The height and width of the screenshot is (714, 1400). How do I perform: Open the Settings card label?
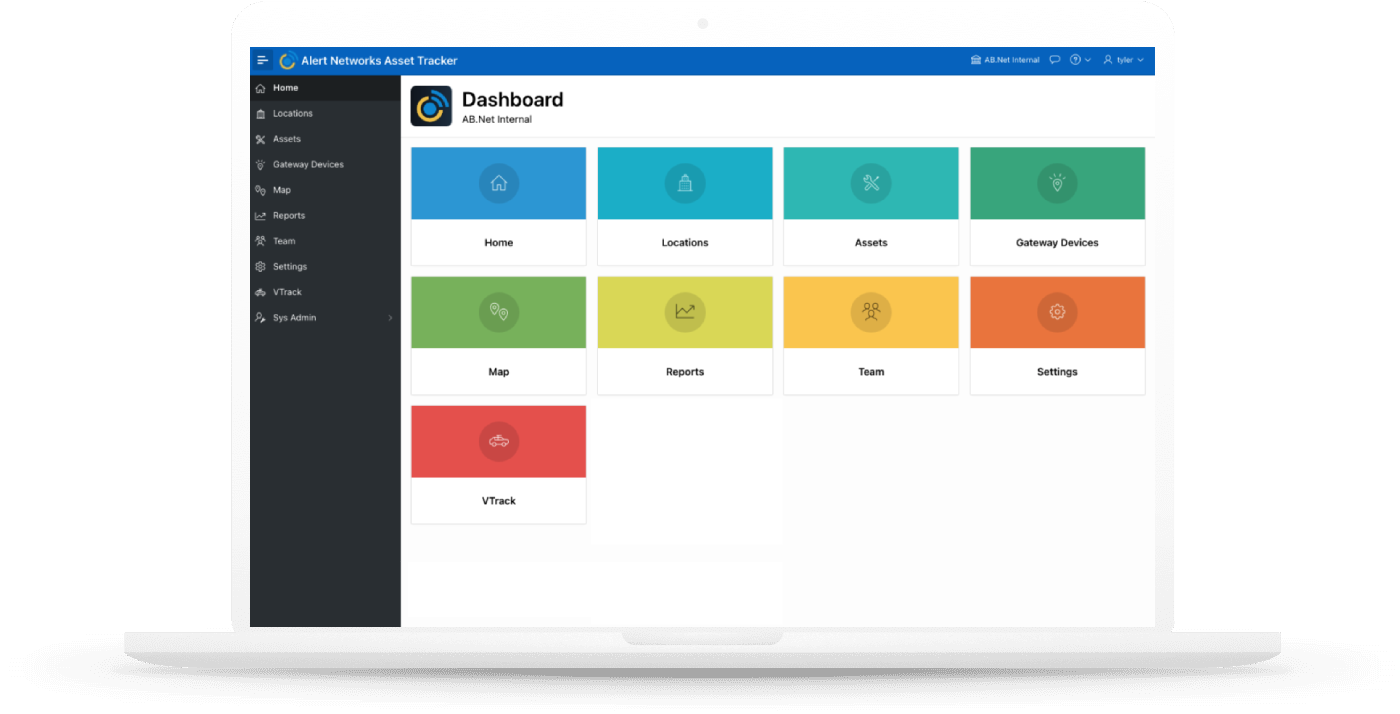pos(1057,372)
